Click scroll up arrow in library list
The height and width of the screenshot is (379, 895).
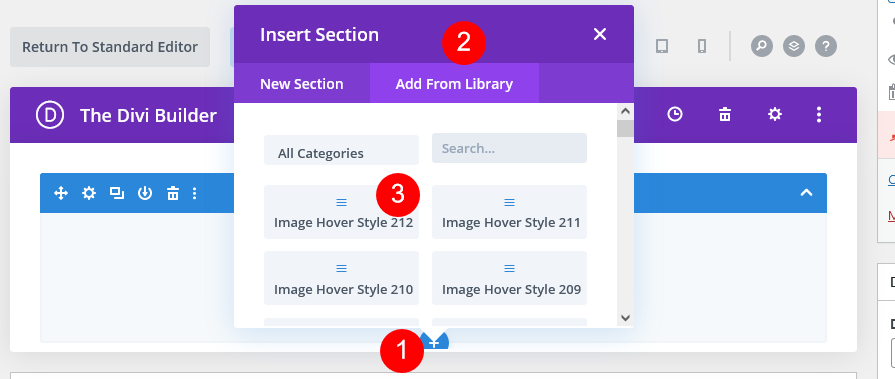[x=625, y=111]
